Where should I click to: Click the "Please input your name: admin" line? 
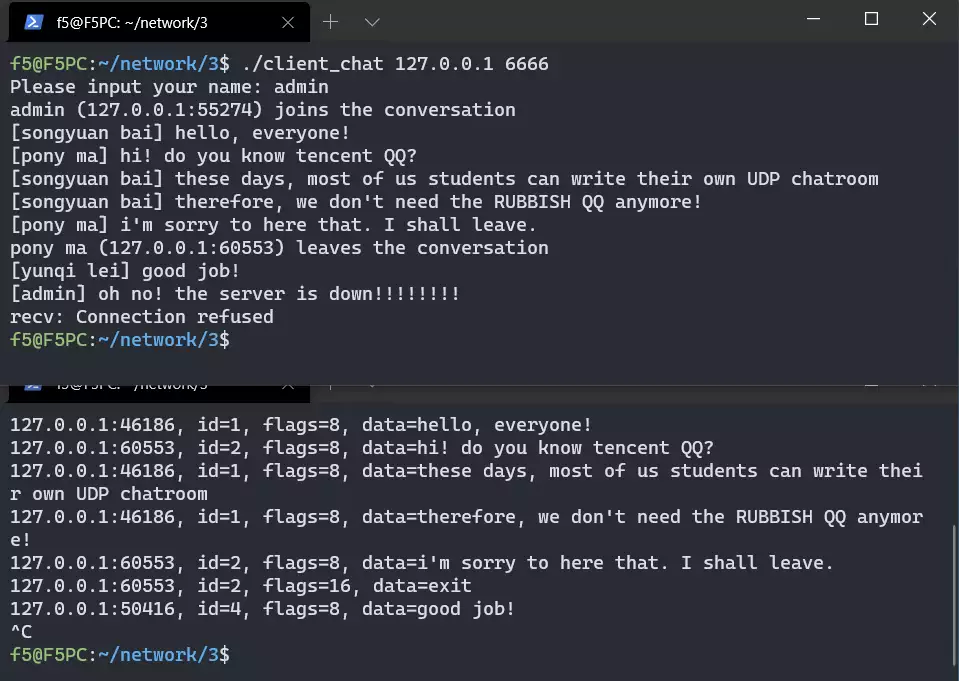169,87
